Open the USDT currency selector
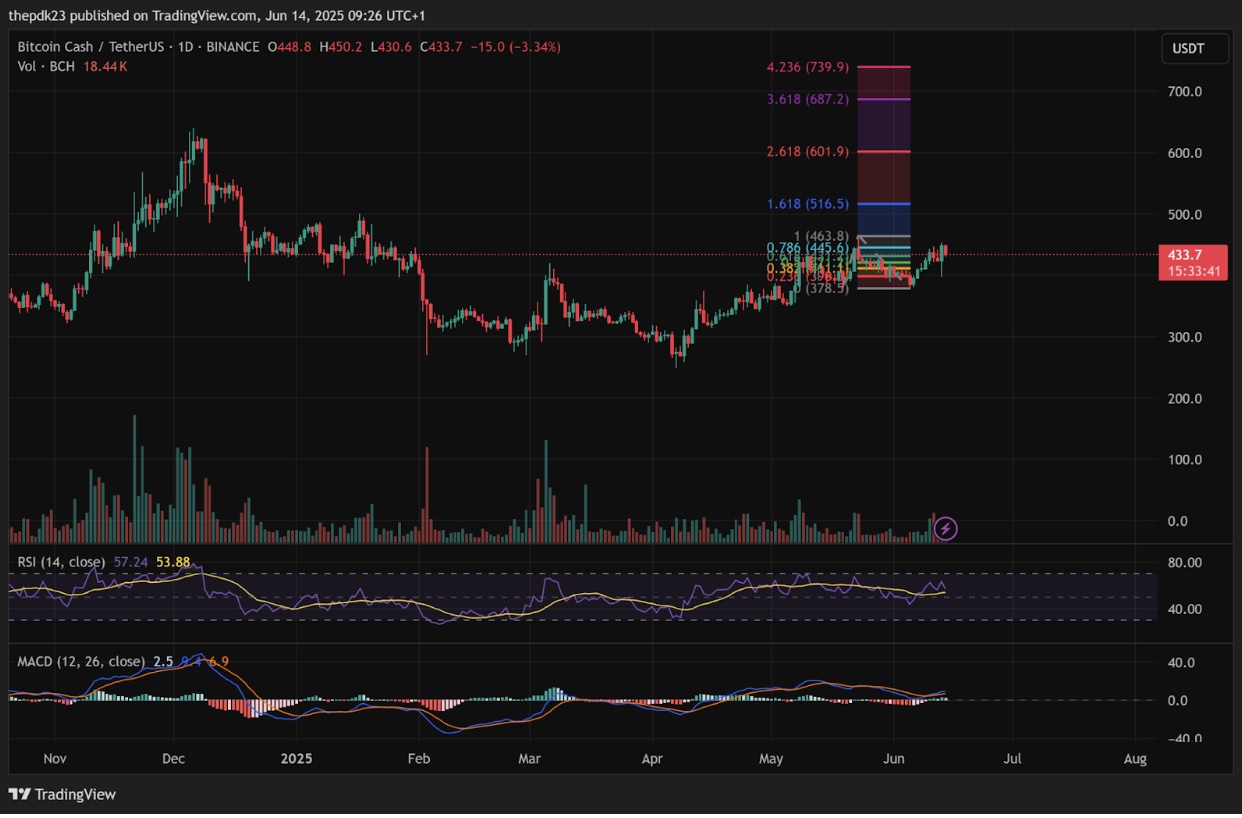Viewport: 1242px width, 818px height. 1195,48
